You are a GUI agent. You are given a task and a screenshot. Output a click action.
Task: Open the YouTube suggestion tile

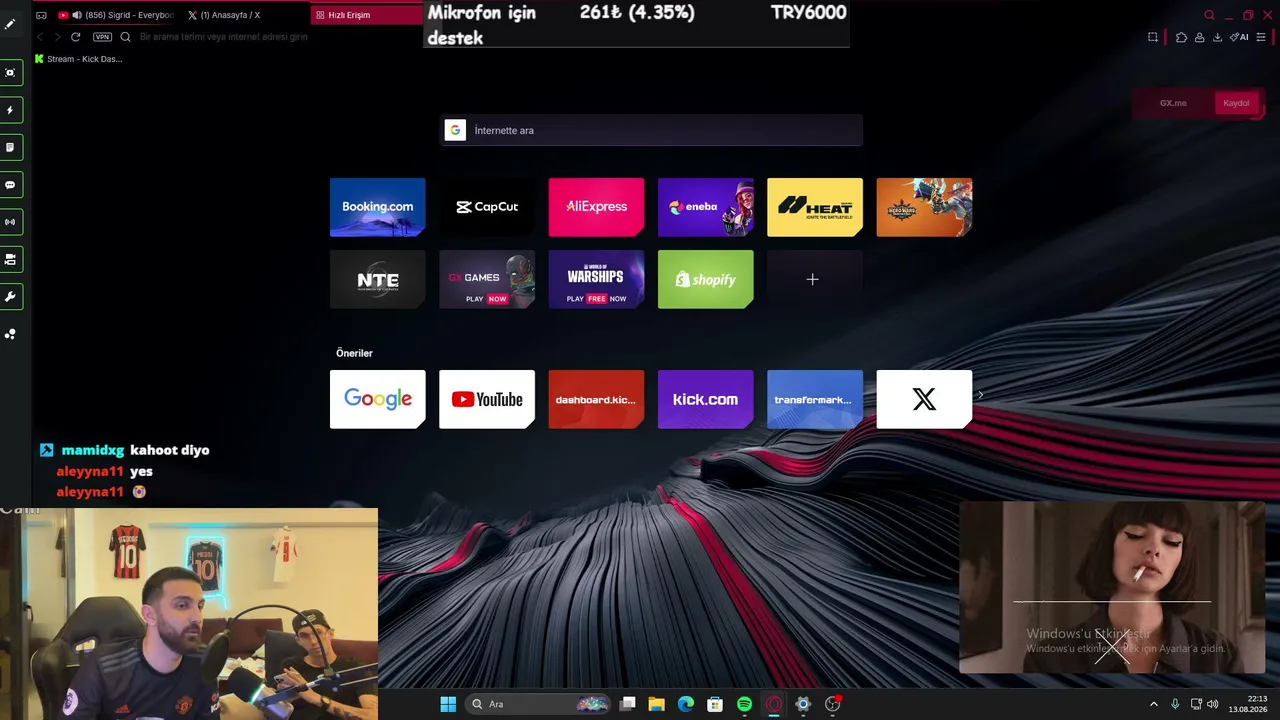click(487, 399)
